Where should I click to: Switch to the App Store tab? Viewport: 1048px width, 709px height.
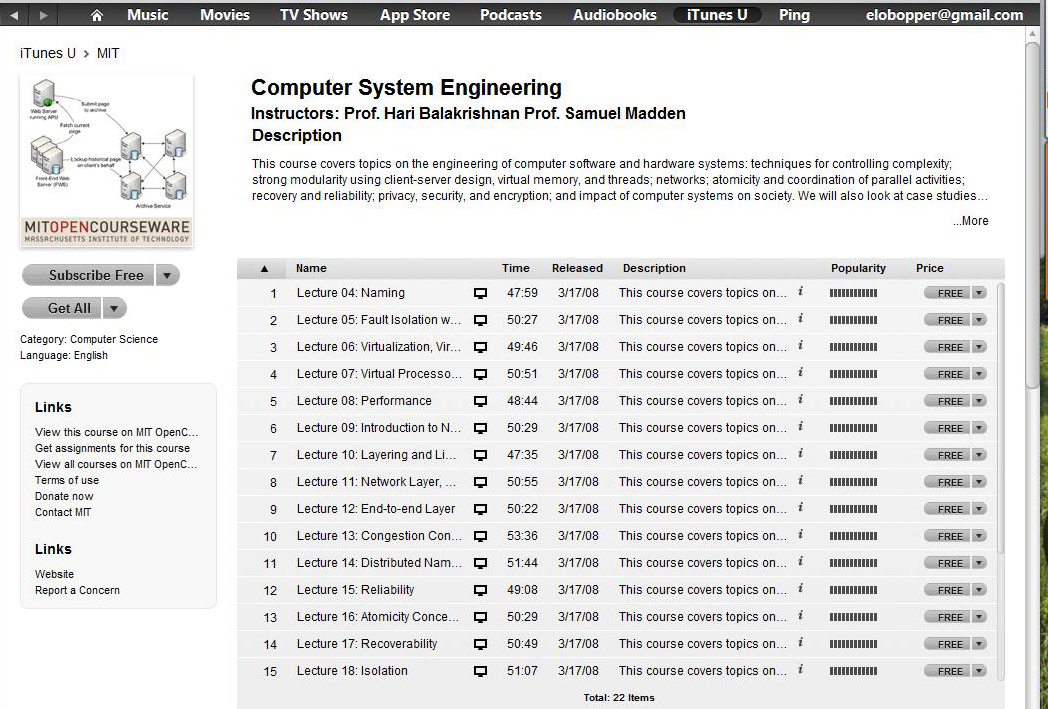point(414,15)
